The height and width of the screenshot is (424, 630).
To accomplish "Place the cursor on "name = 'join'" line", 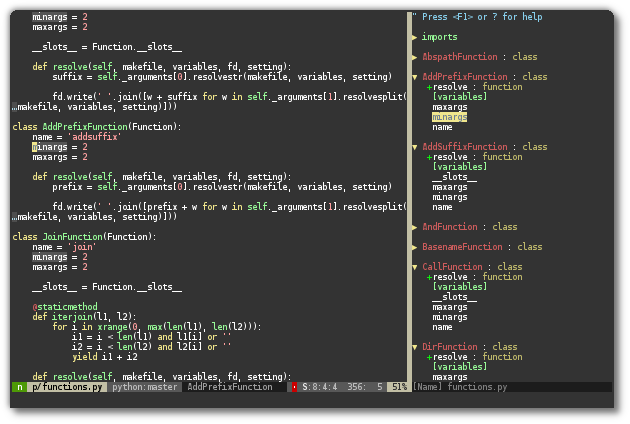I will pos(64,247).
